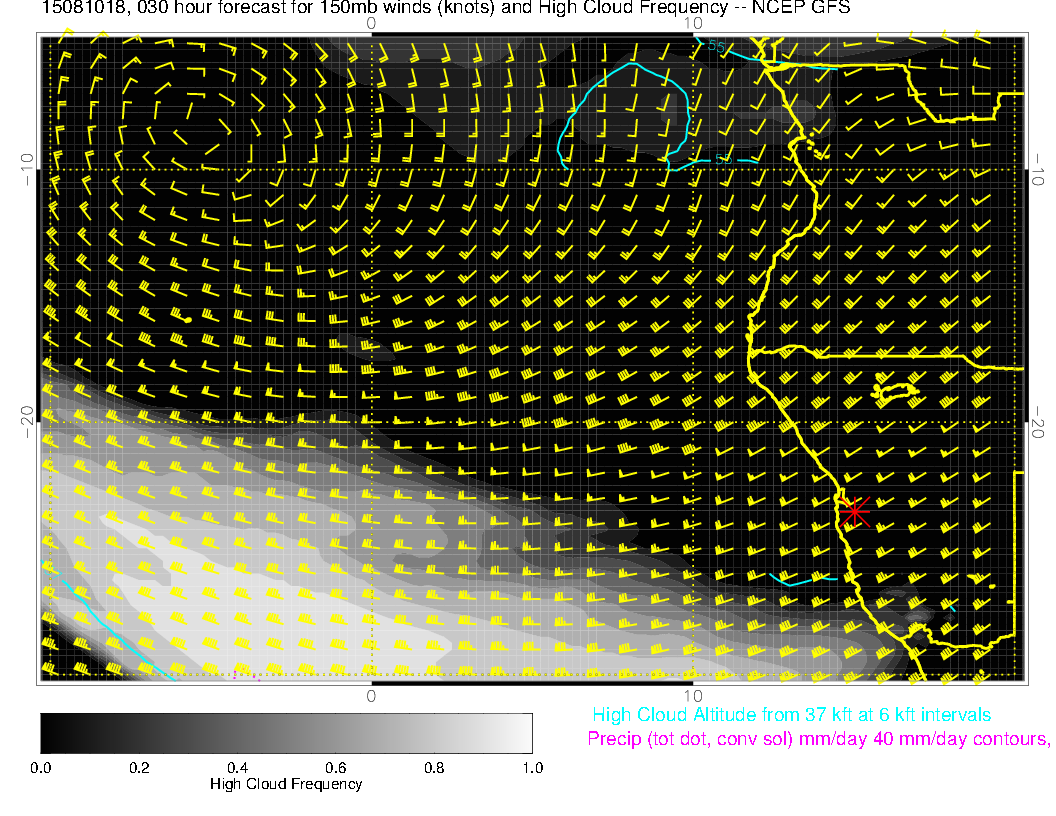The height and width of the screenshot is (816, 1056).
Task: Click the 'High Cloud Frequency' colorbar label
Action: (286, 784)
